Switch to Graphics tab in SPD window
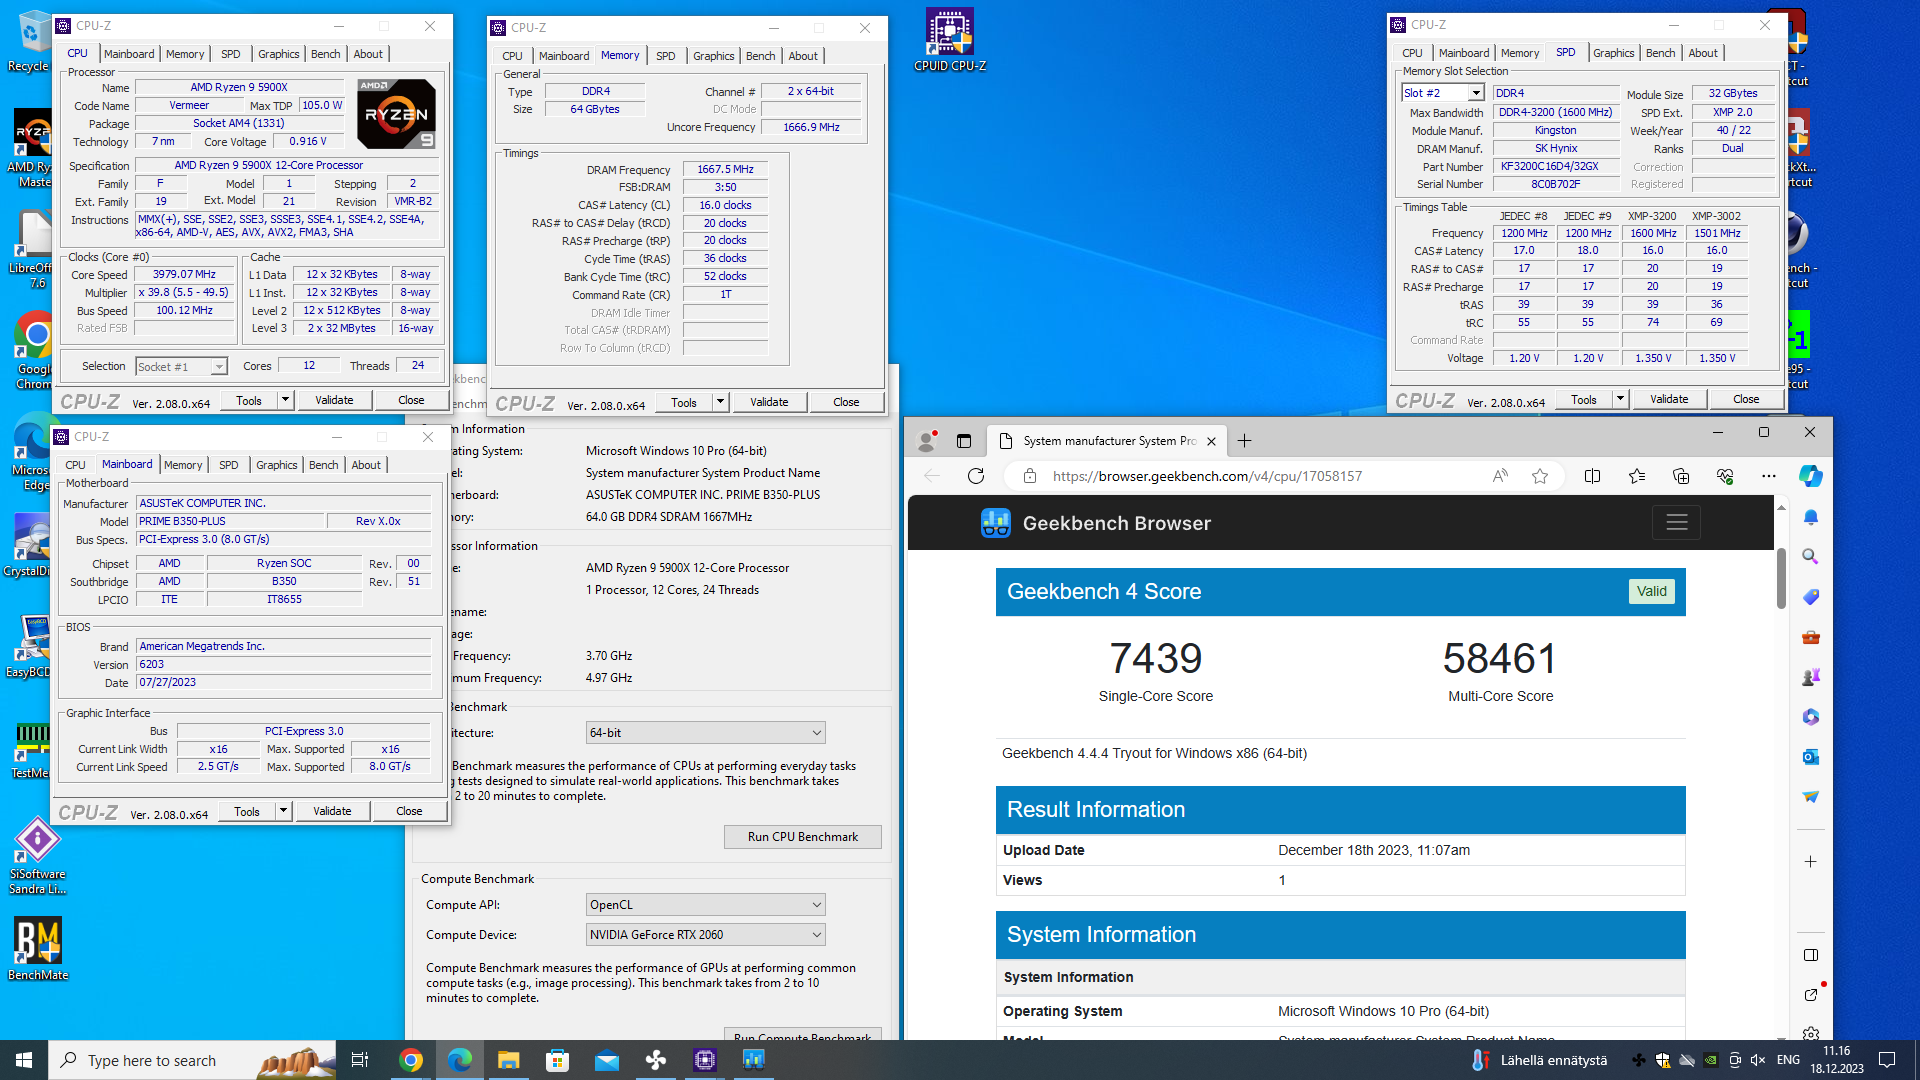The image size is (1920, 1080). pos(1613,53)
